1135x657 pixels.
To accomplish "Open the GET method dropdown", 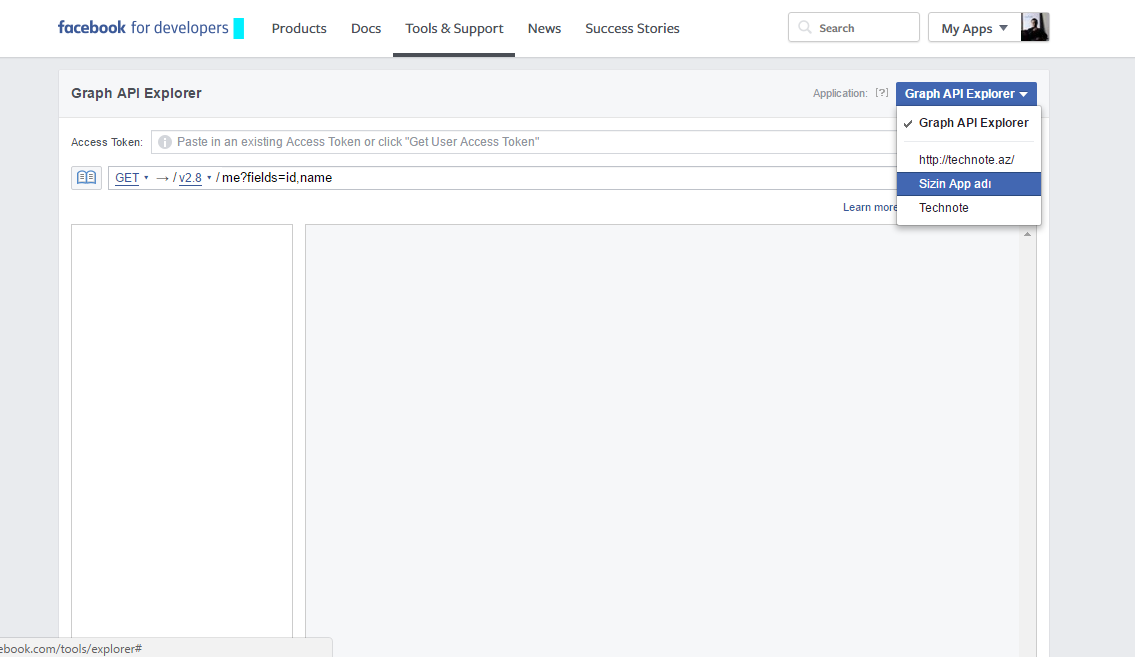I will coord(131,178).
